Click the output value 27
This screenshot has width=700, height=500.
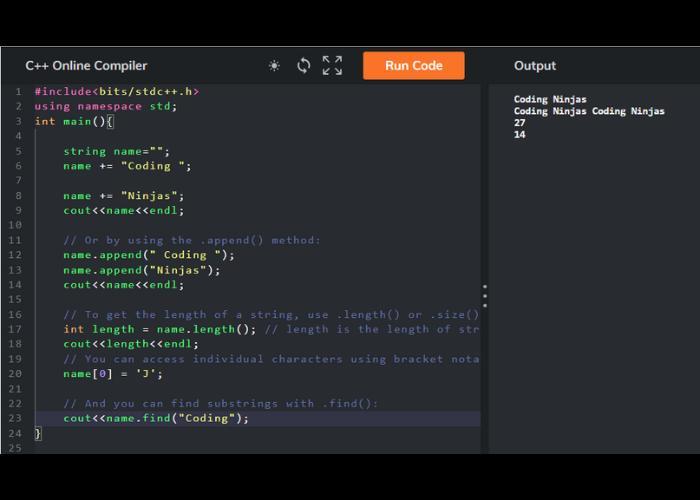(x=520, y=123)
